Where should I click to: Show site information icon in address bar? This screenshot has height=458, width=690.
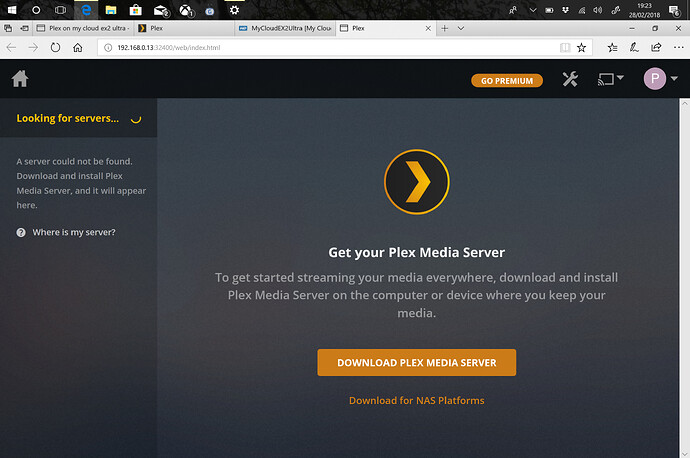click(x=108, y=48)
